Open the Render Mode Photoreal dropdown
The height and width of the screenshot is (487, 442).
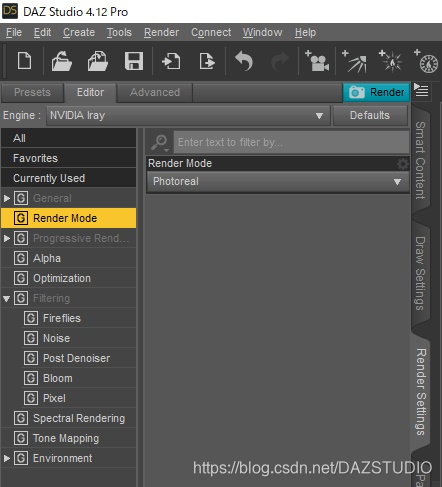[x=278, y=182]
